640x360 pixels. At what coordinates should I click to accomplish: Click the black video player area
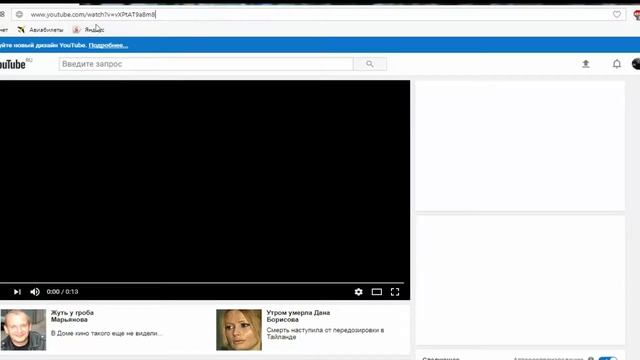point(205,180)
